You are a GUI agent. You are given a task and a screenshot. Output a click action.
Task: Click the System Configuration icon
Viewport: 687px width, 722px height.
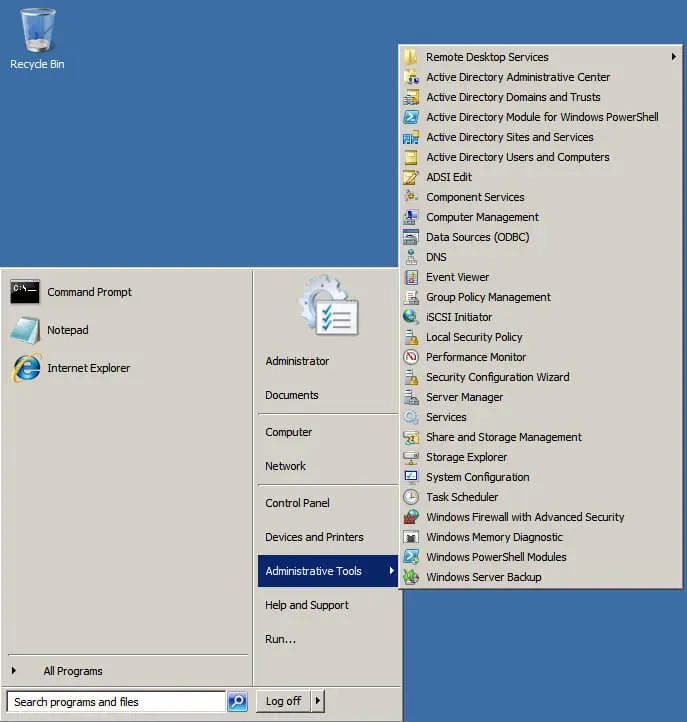tap(411, 477)
